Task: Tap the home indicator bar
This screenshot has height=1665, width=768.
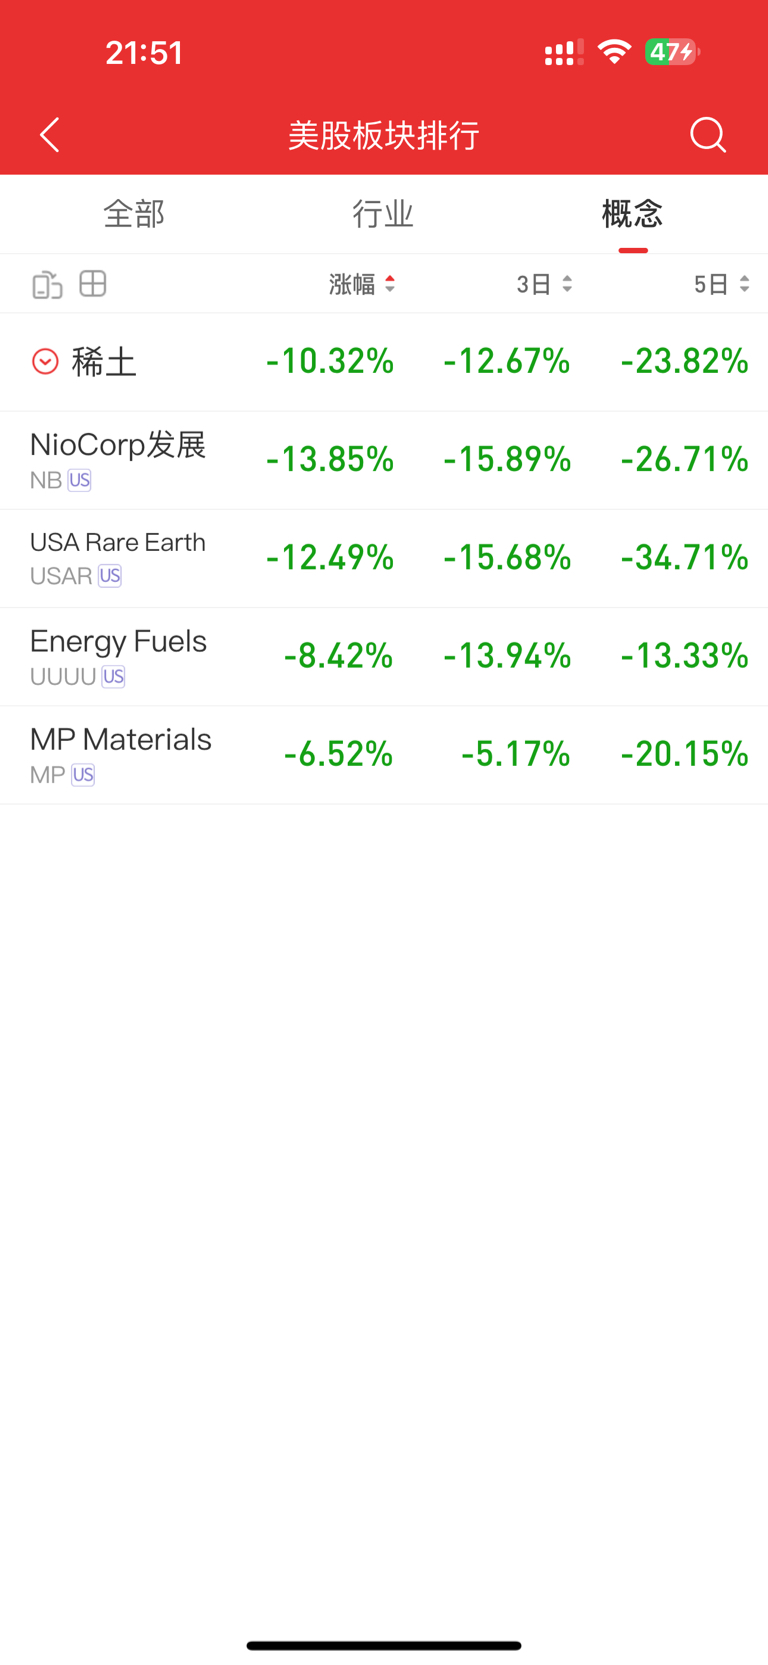Action: [x=384, y=1645]
